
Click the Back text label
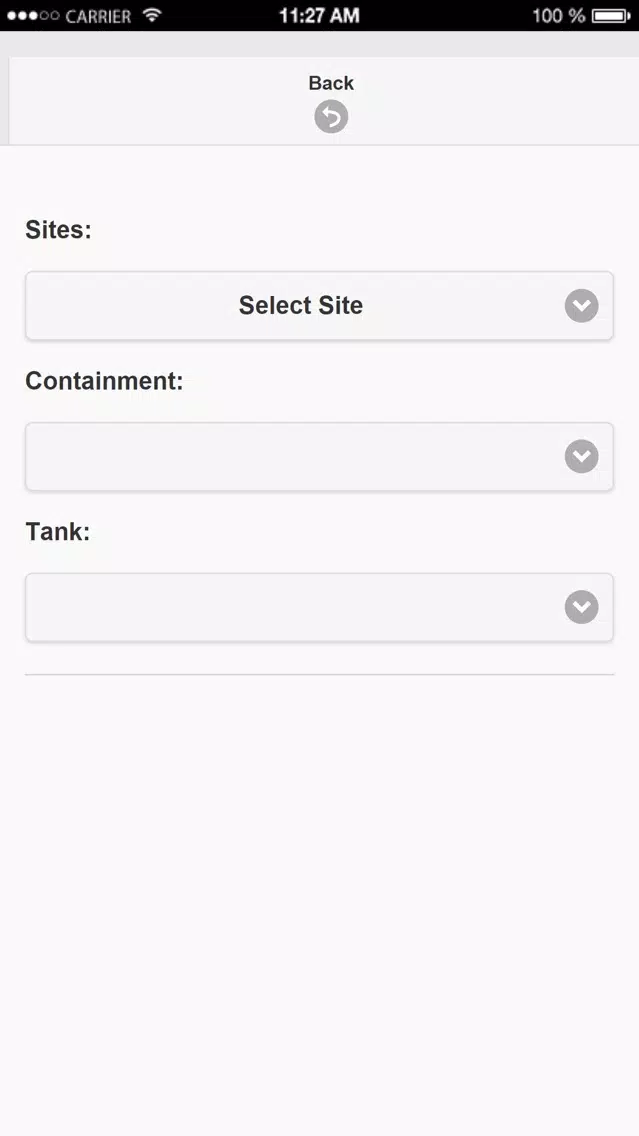pyautogui.click(x=331, y=83)
